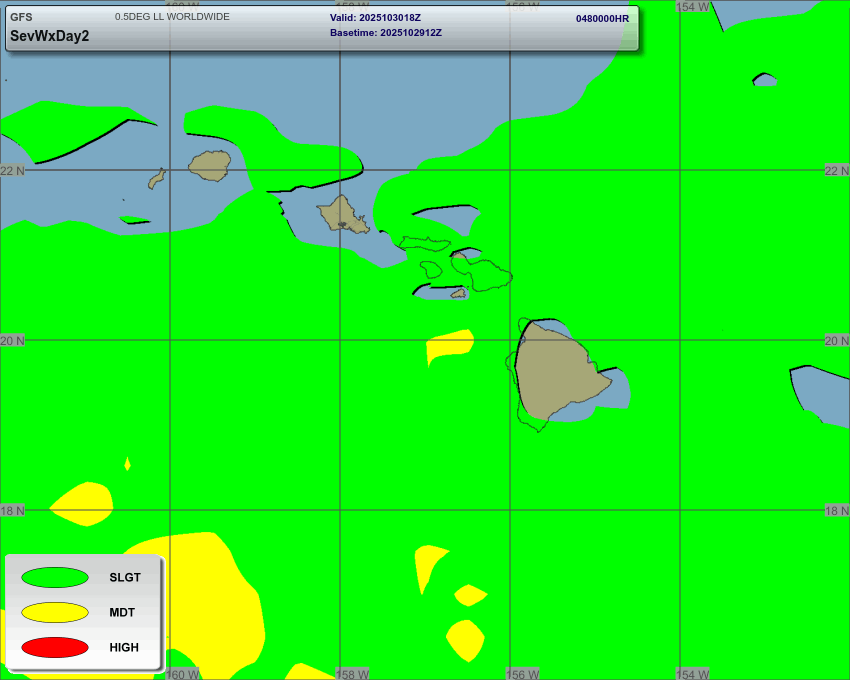The width and height of the screenshot is (850, 680).
Task: Click the yellow MDT patch near 20 N
Action: tap(449, 346)
